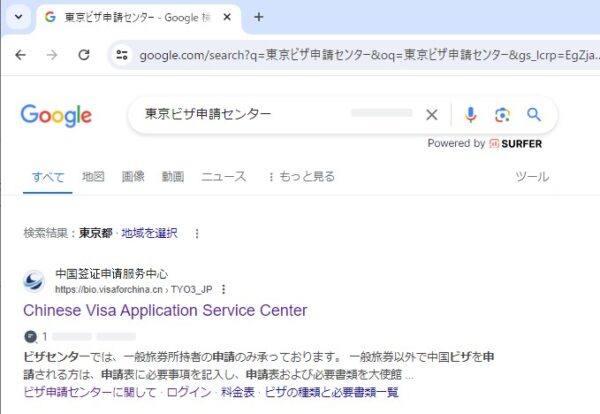Click the site info icon in address bar
The width and height of the screenshot is (600, 414).
pyautogui.click(x=122, y=56)
